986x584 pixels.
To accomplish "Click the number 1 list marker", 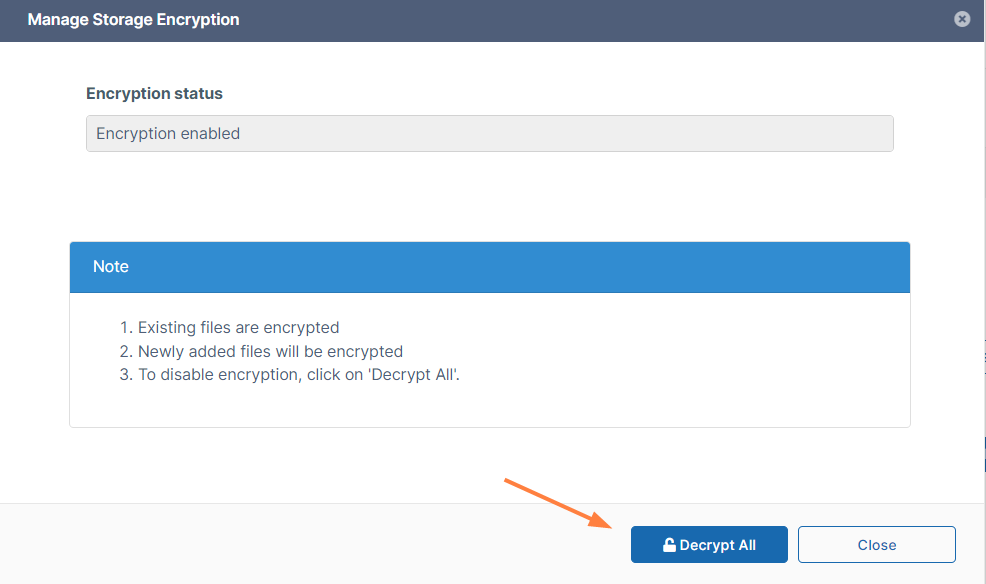I will [x=124, y=327].
